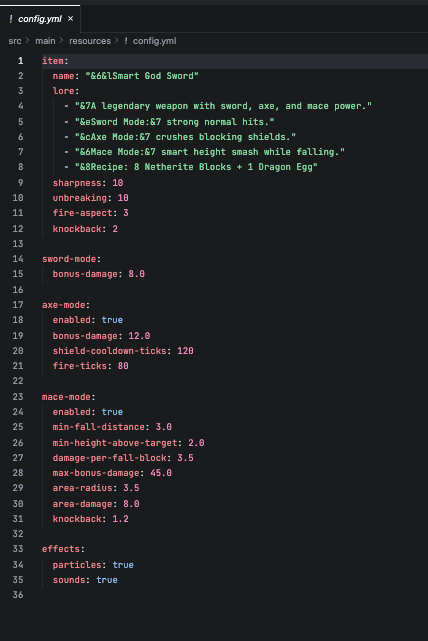This screenshot has height=641, width=428.
Task: Click the shield-cooldown-ticks value 120
Action: (x=185, y=351)
